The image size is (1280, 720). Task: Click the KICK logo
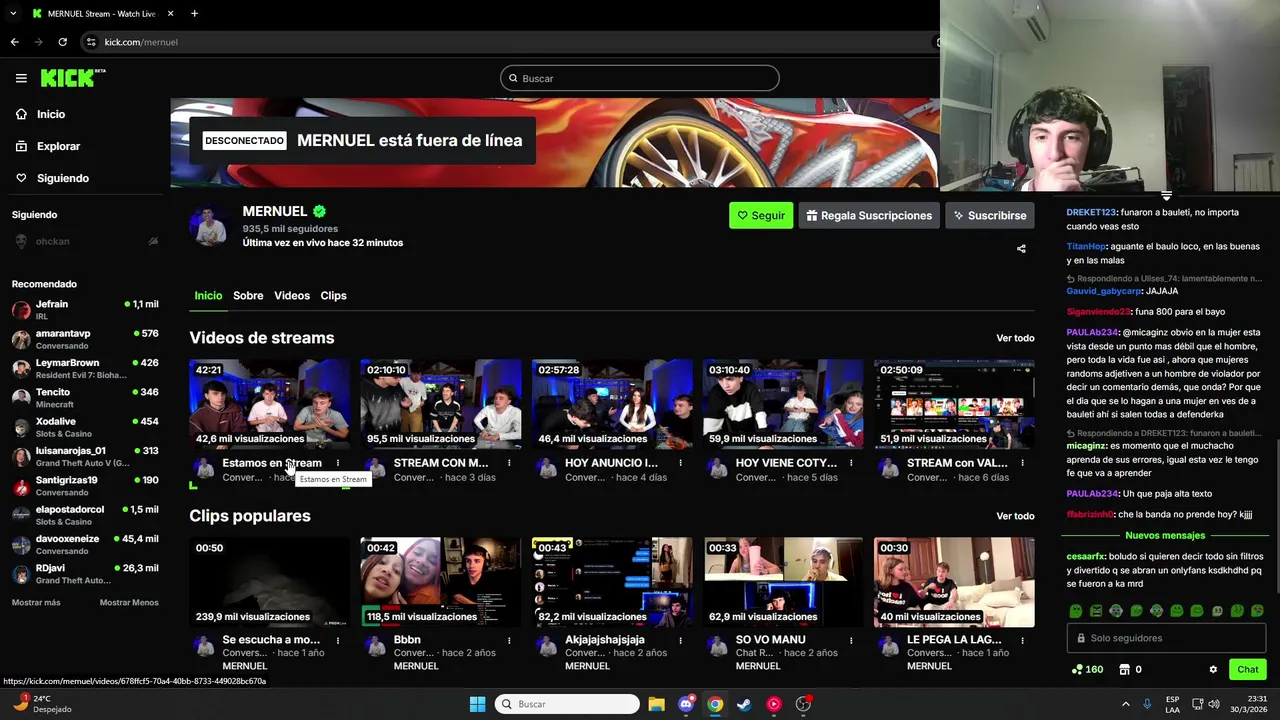point(72,78)
